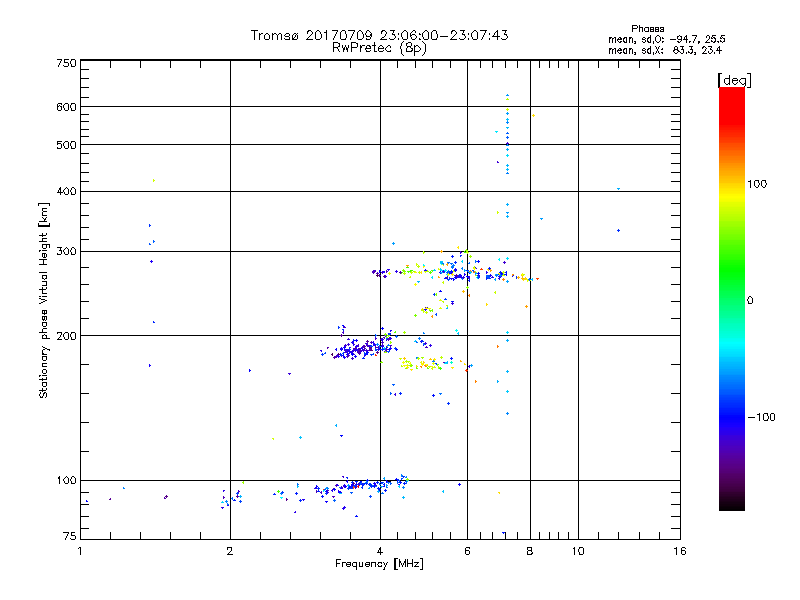Click the x-axis tick label '4'
Screen dimensions: 800x600
click(380, 551)
